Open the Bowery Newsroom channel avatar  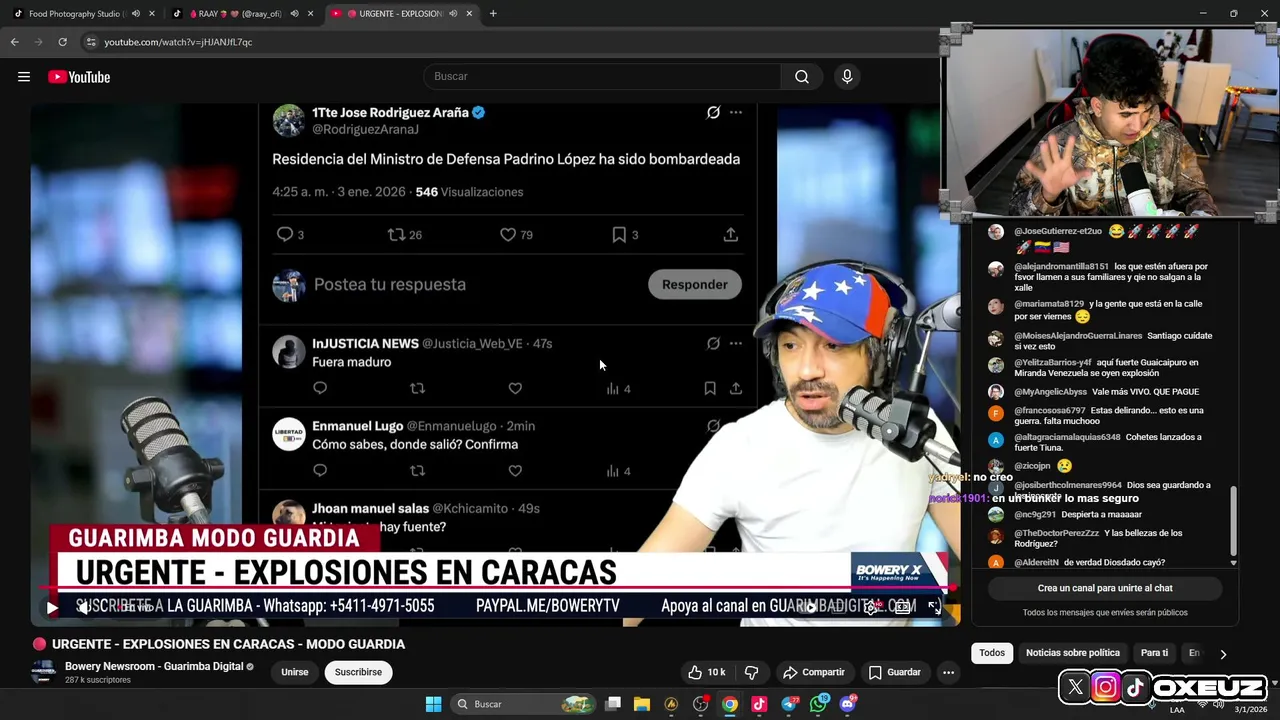(43, 672)
